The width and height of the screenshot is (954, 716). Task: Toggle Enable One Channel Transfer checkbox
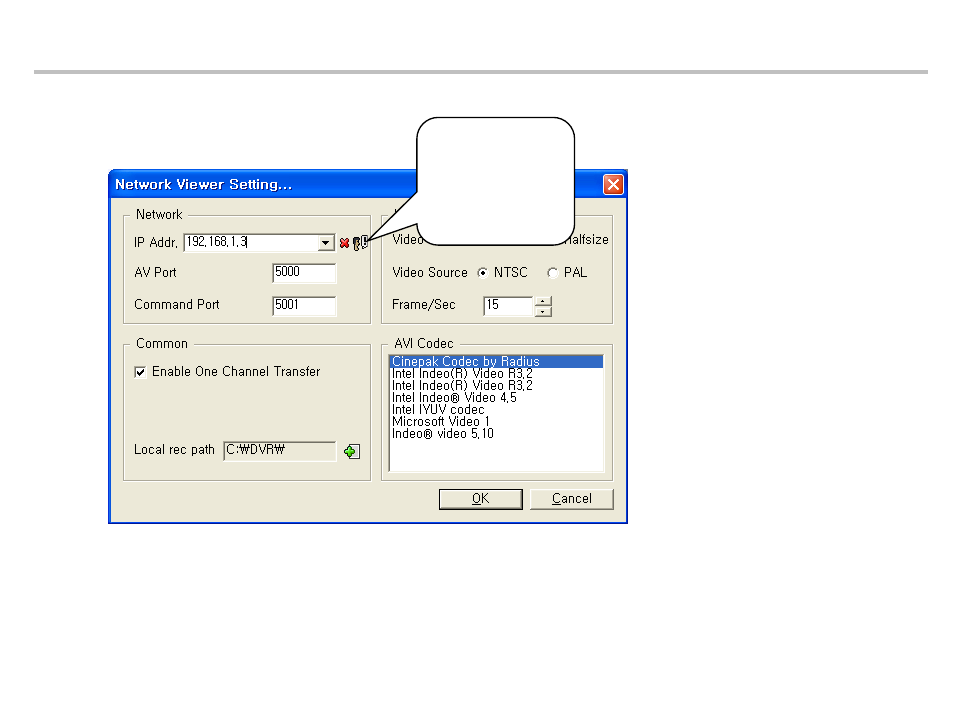141,372
